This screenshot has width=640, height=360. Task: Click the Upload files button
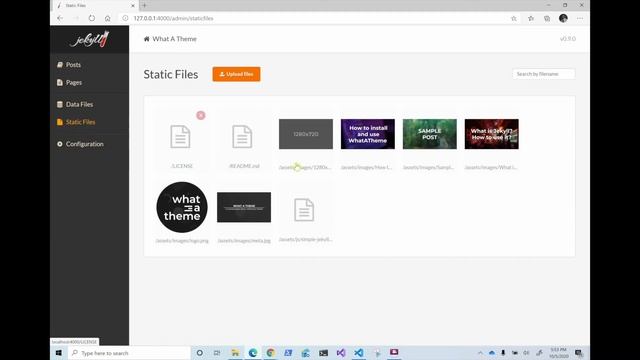(x=236, y=74)
